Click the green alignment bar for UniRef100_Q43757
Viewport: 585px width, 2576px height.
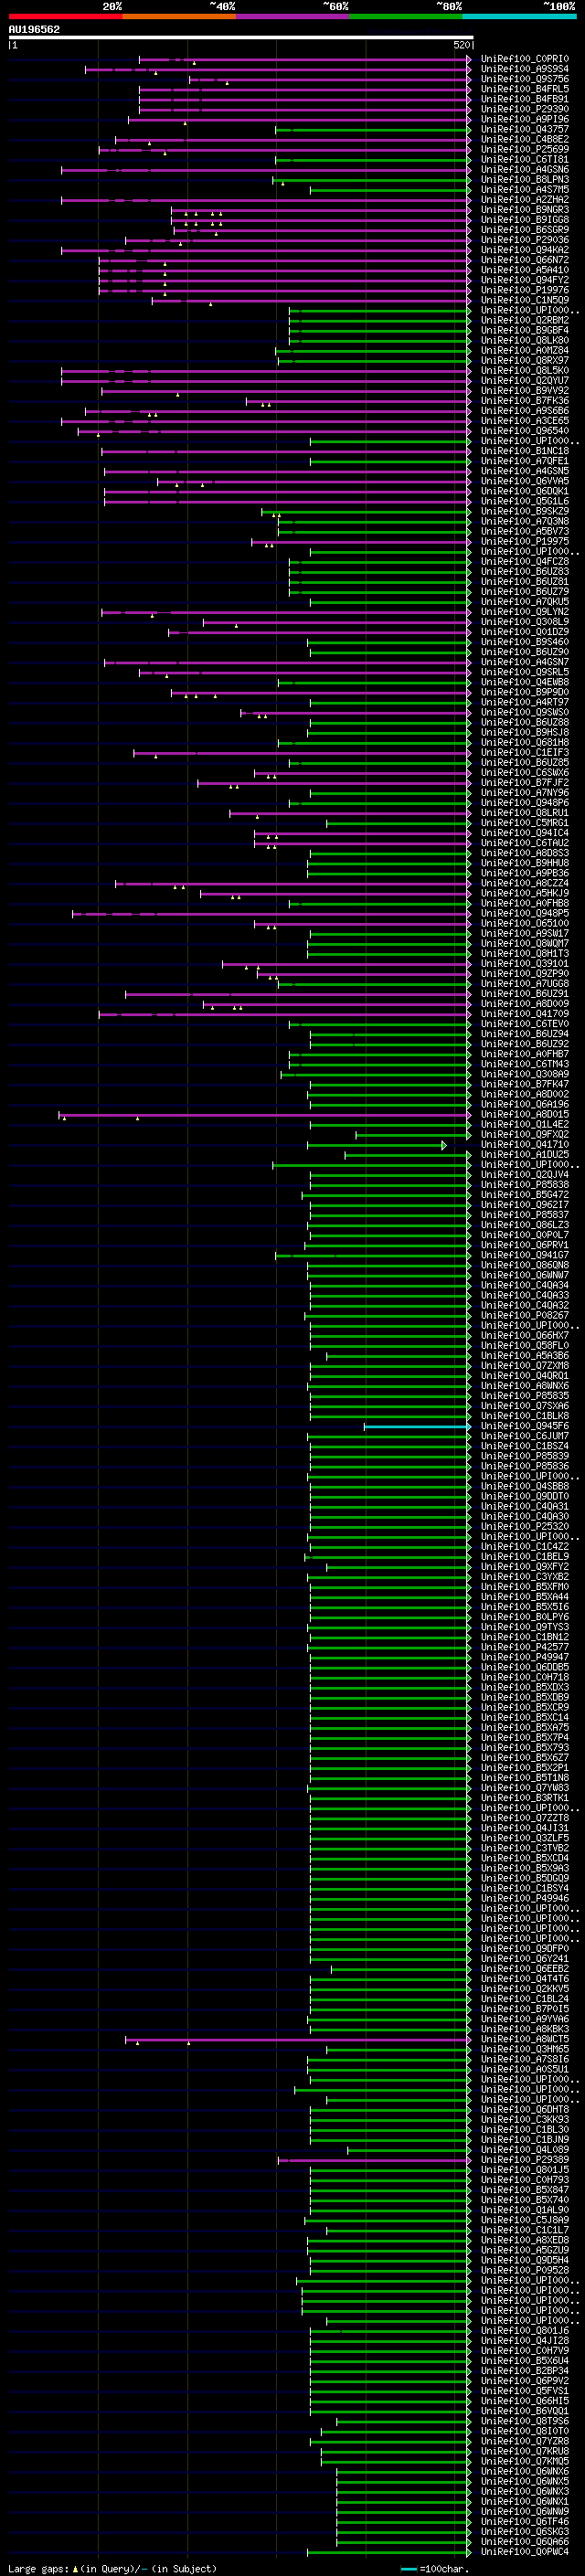tap(372, 129)
